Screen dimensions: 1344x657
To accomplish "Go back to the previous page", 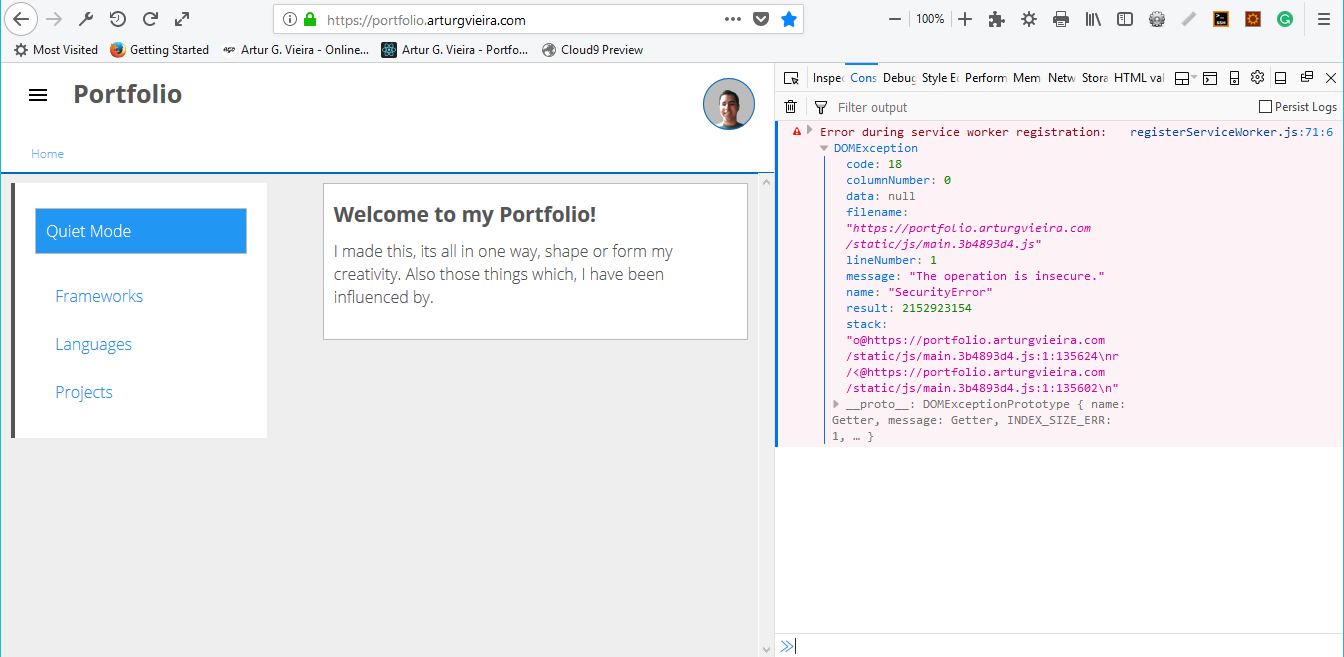I will tap(22, 19).
